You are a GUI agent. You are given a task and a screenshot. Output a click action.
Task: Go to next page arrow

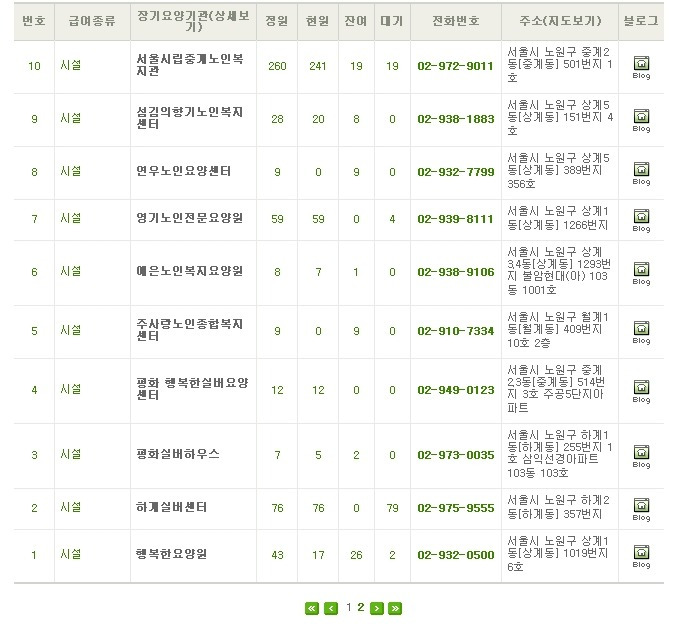tap(377, 608)
